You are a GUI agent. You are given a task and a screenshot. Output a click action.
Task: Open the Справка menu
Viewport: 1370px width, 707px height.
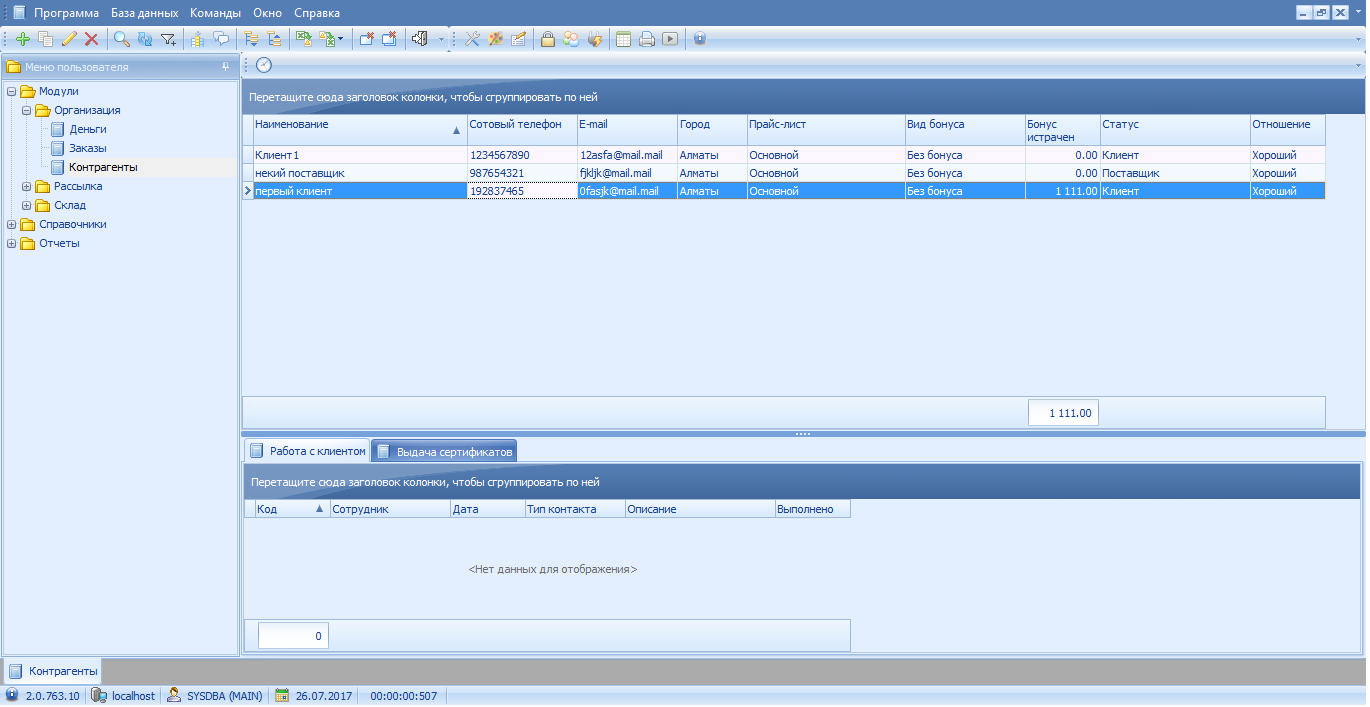(317, 13)
